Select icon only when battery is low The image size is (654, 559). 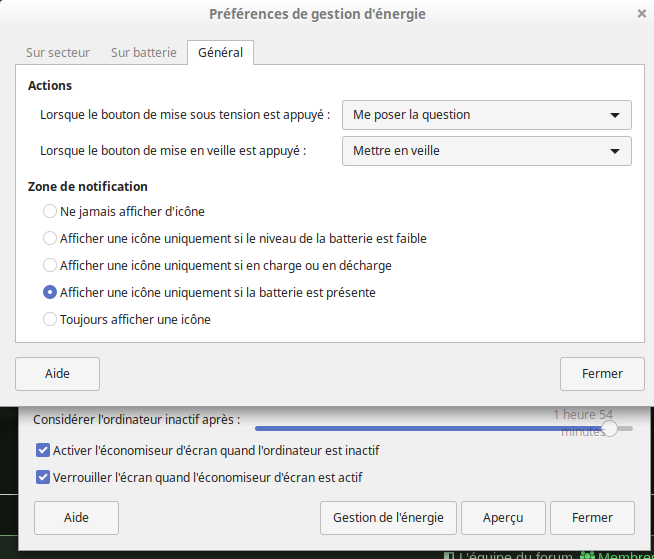point(50,239)
